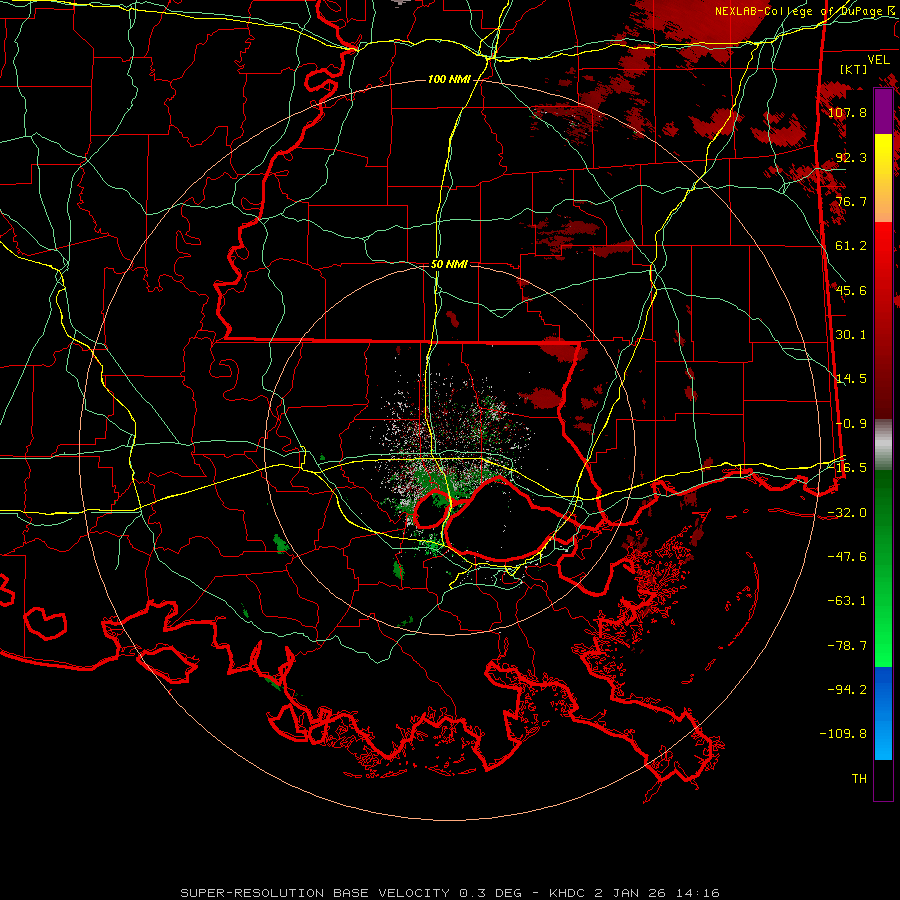
Task: Click the -109.8 velocity scale value
Action: (x=843, y=734)
